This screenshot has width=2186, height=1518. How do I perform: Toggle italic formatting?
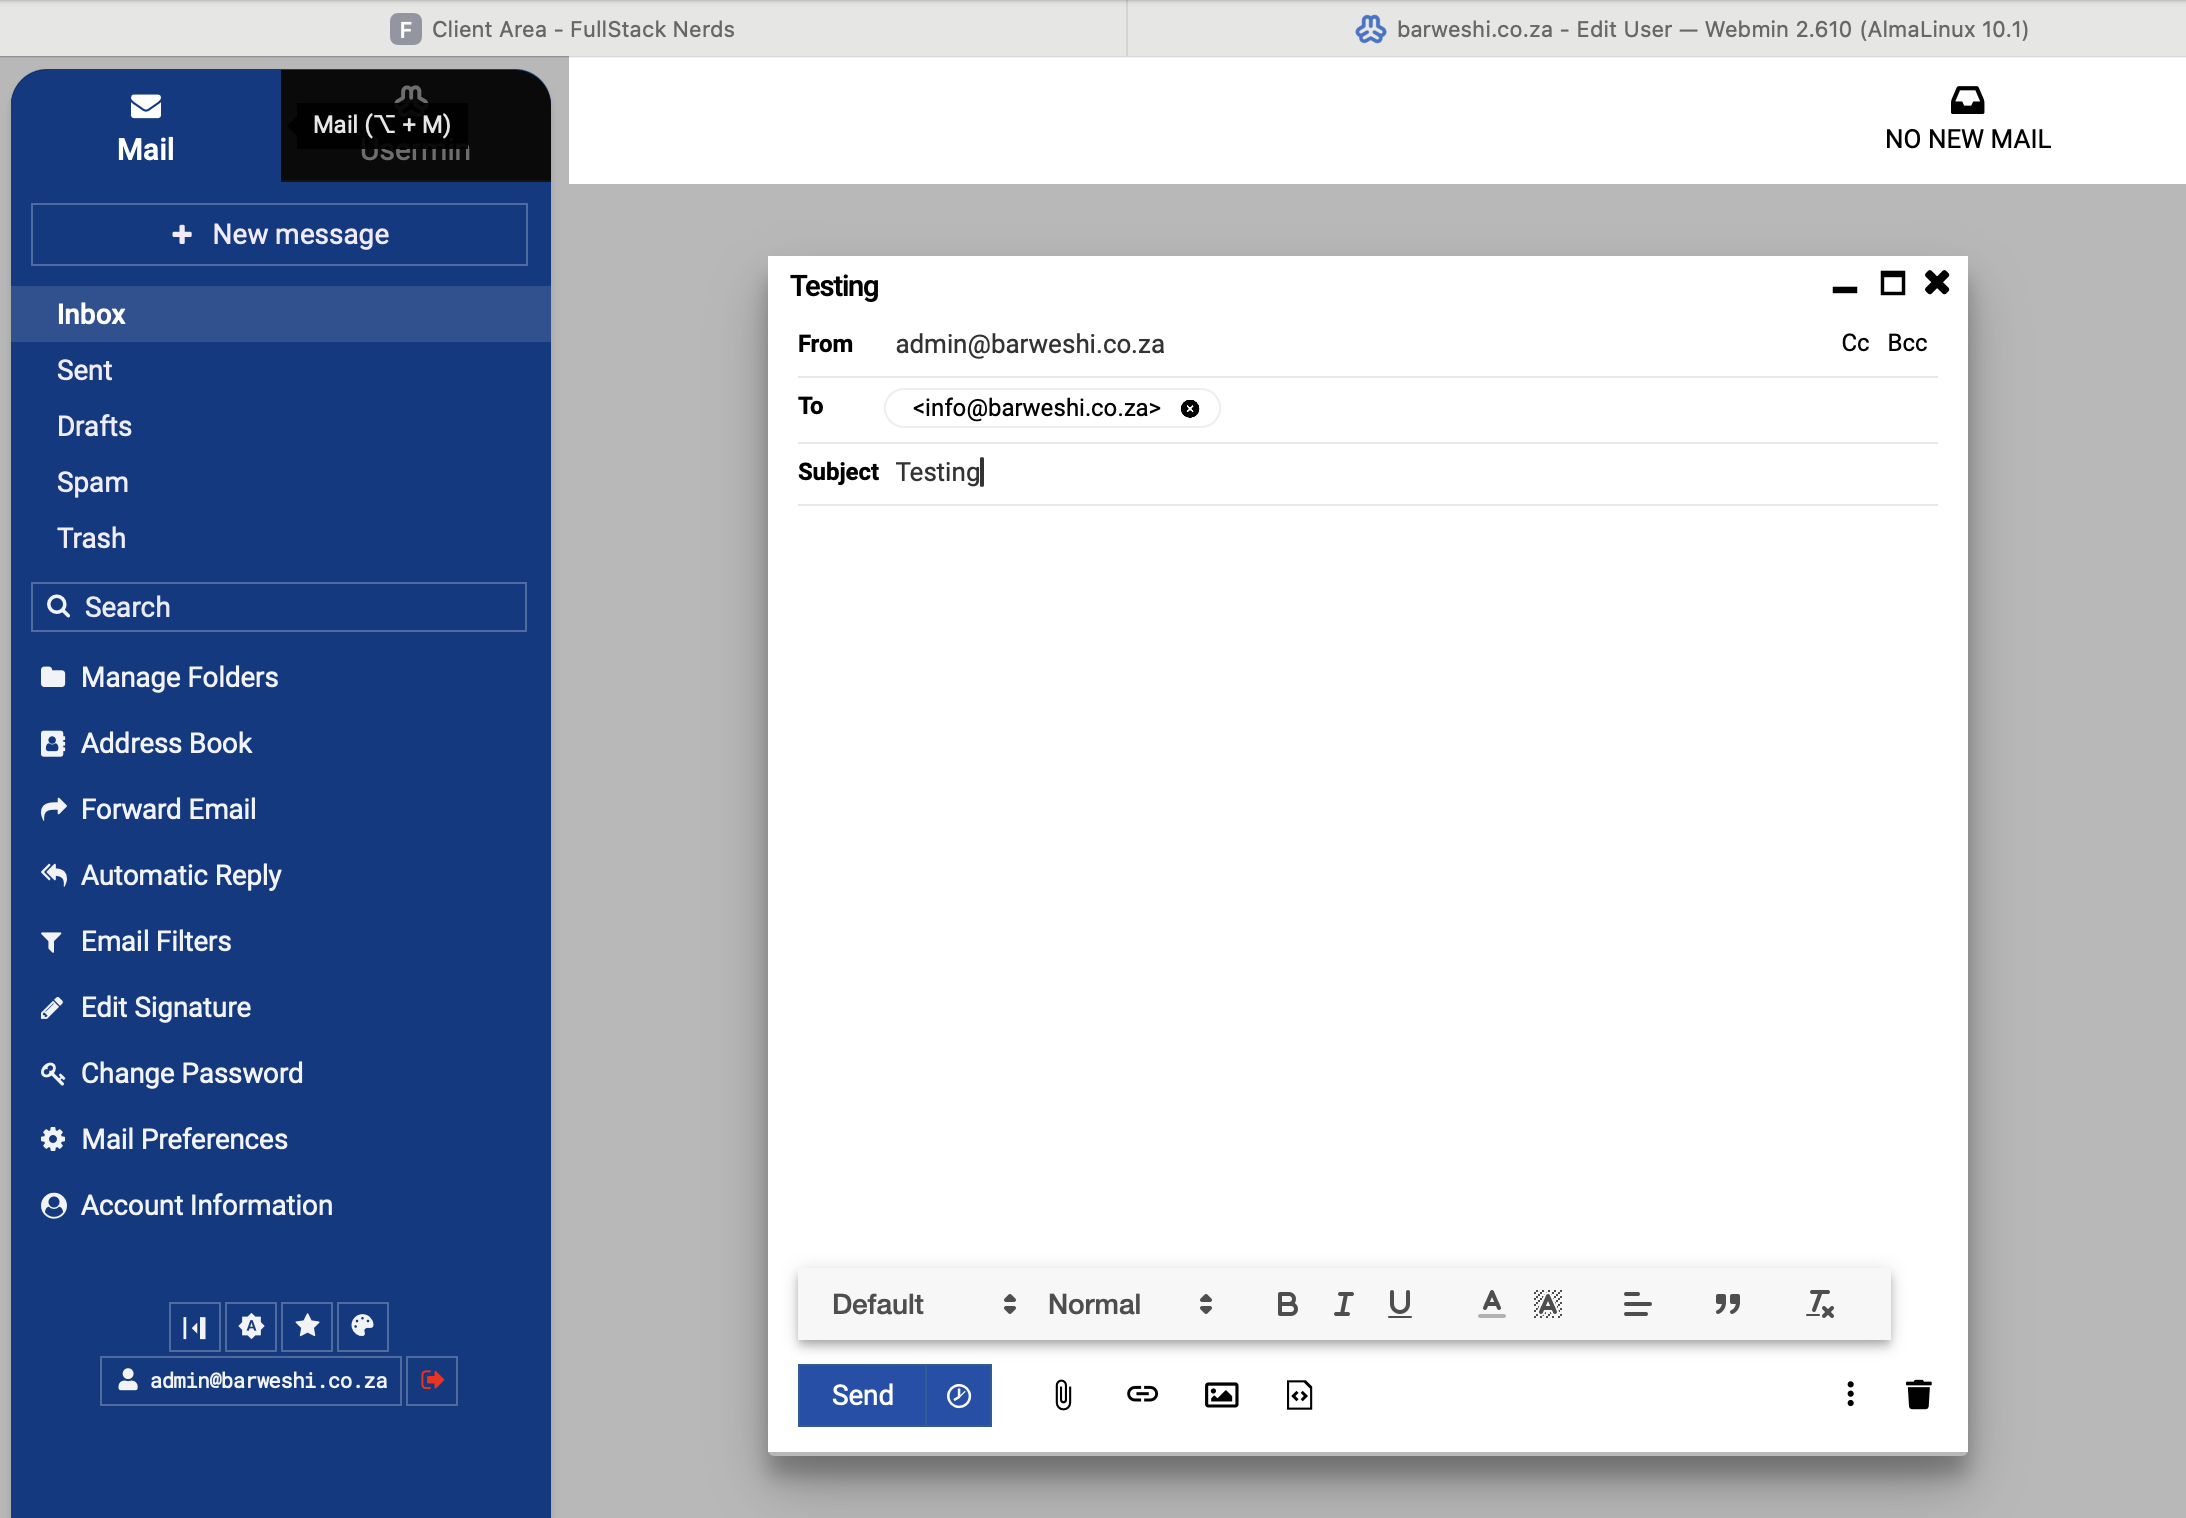point(1343,1304)
